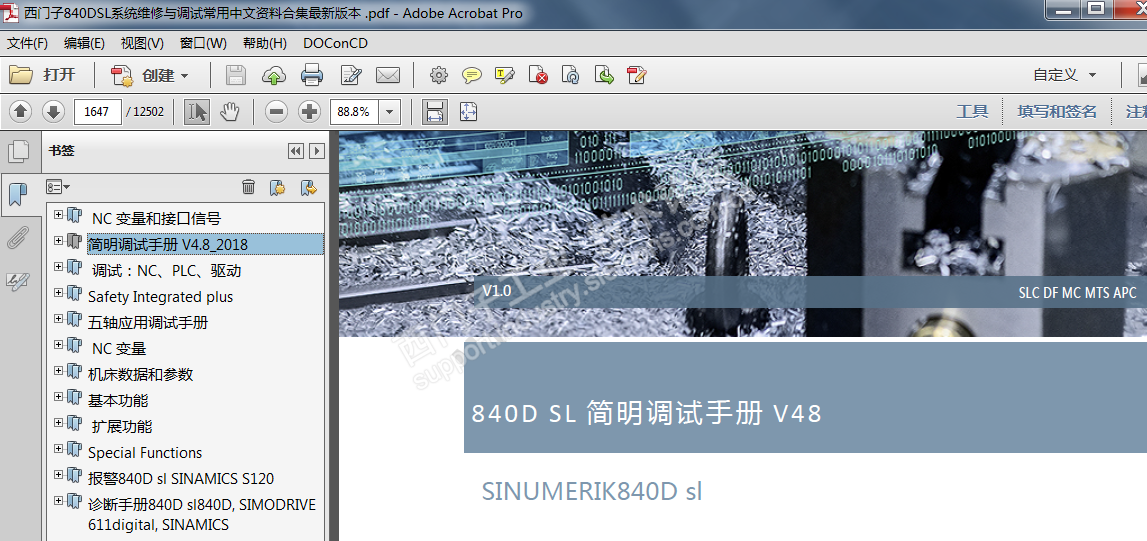This screenshot has height=541, width=1147.
Task: Open bookmark options menu dropdown
Action: (59, 188)
